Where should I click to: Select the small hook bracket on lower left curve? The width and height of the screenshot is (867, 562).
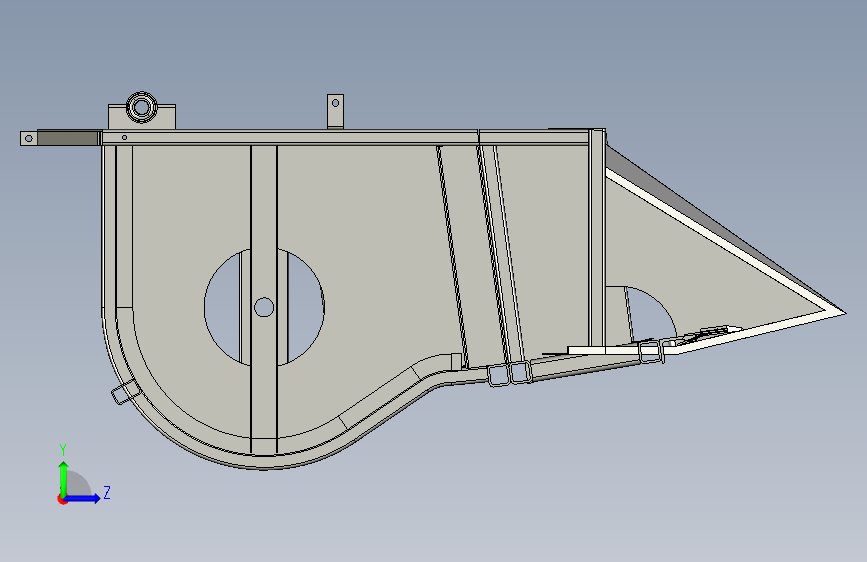coord(125,392)
